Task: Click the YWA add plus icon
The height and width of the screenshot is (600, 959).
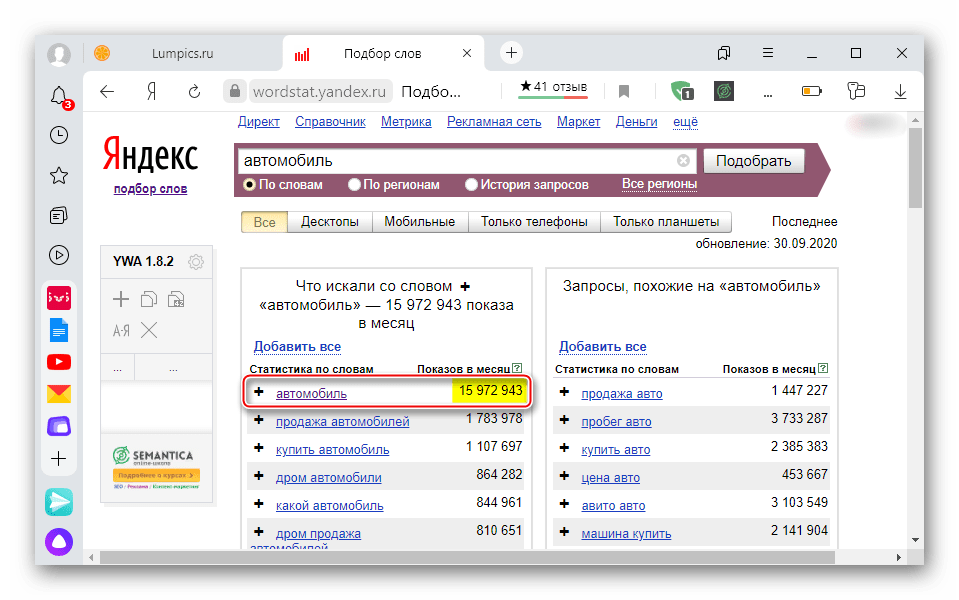Action: click(x=121, y=299)
